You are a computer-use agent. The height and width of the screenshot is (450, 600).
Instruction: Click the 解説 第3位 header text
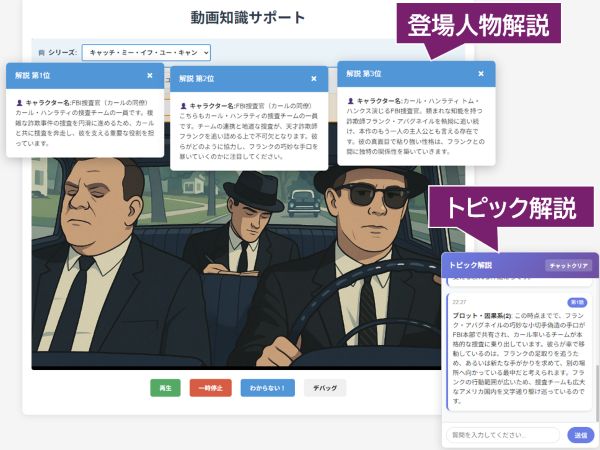pos(364,73)
